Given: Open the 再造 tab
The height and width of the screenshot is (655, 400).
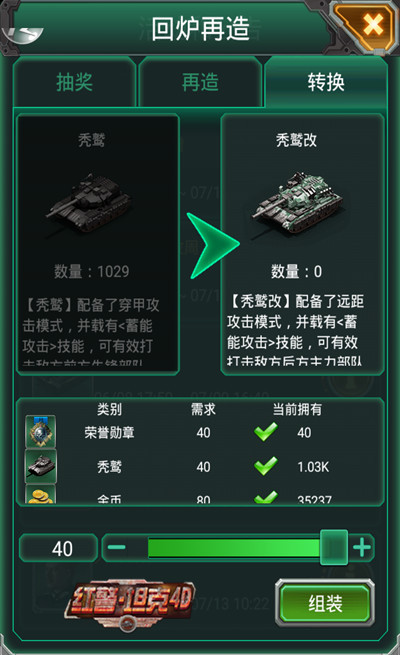Looking at the screenshot, I should tap(200, 82).
